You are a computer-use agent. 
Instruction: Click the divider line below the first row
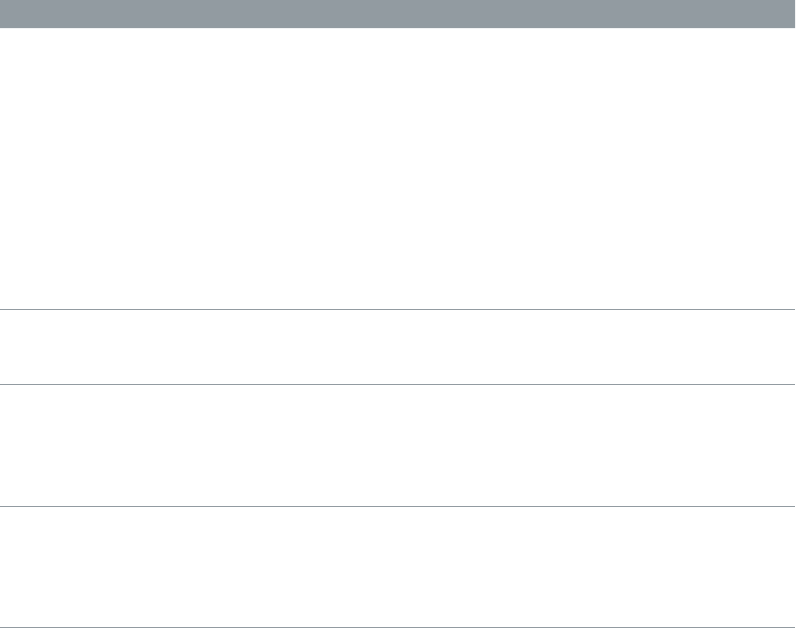pos(398,310)
